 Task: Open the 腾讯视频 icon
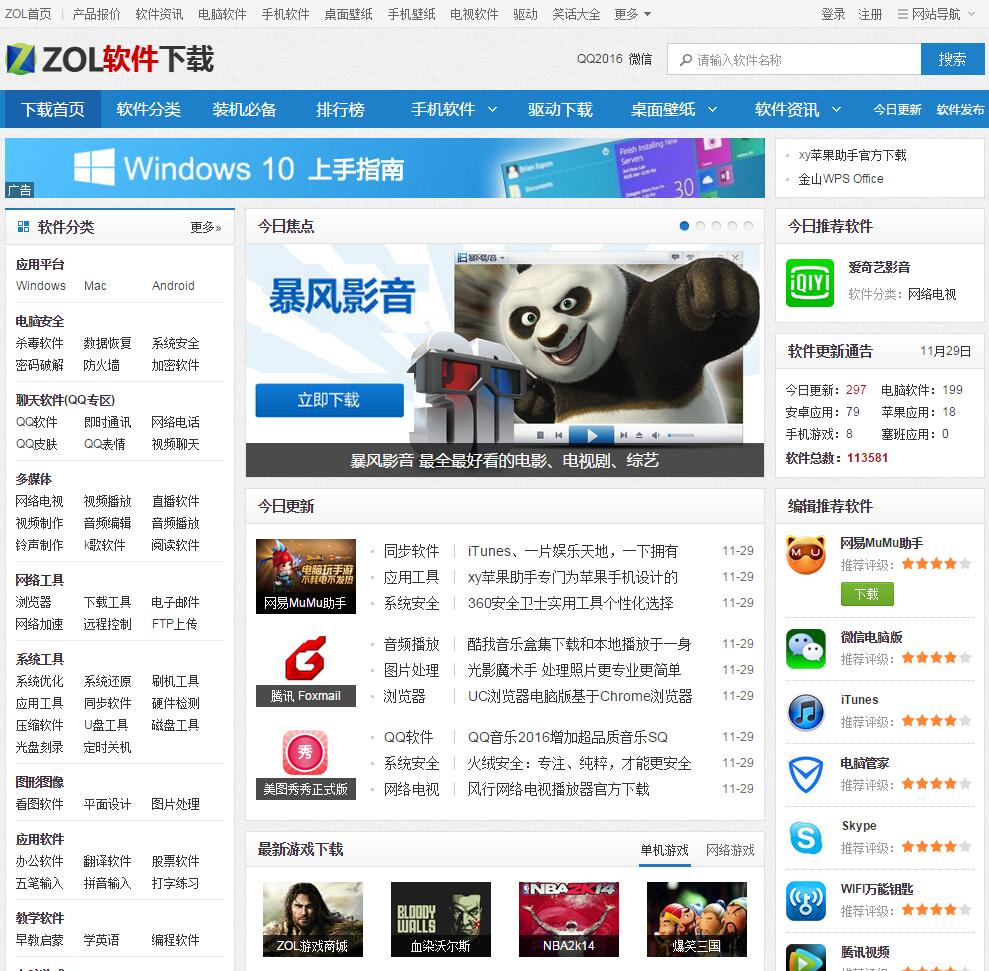tap(806, 957)
